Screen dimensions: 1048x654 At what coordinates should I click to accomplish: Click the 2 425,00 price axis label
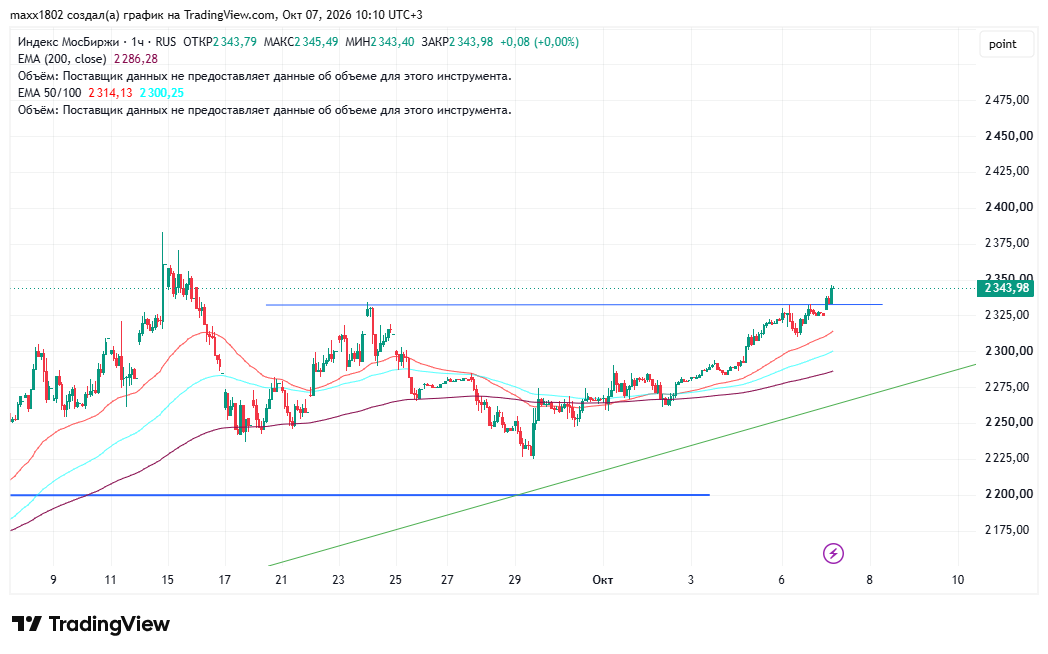(1007, 171)
